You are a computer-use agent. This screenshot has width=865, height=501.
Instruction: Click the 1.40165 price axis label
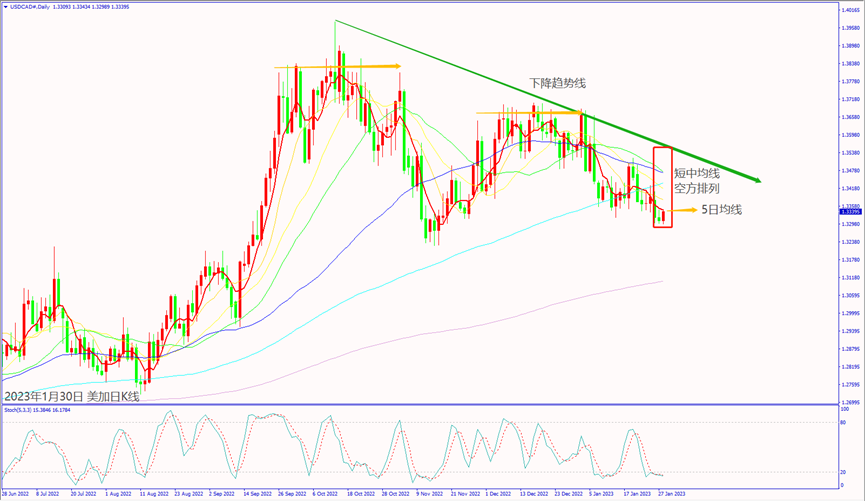tap(850, 10)
